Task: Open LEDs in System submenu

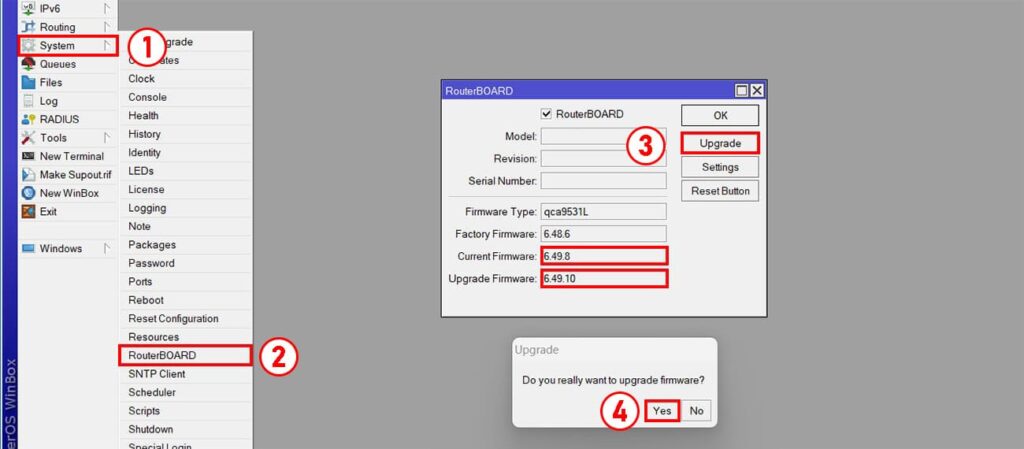Action: [185, 171]
